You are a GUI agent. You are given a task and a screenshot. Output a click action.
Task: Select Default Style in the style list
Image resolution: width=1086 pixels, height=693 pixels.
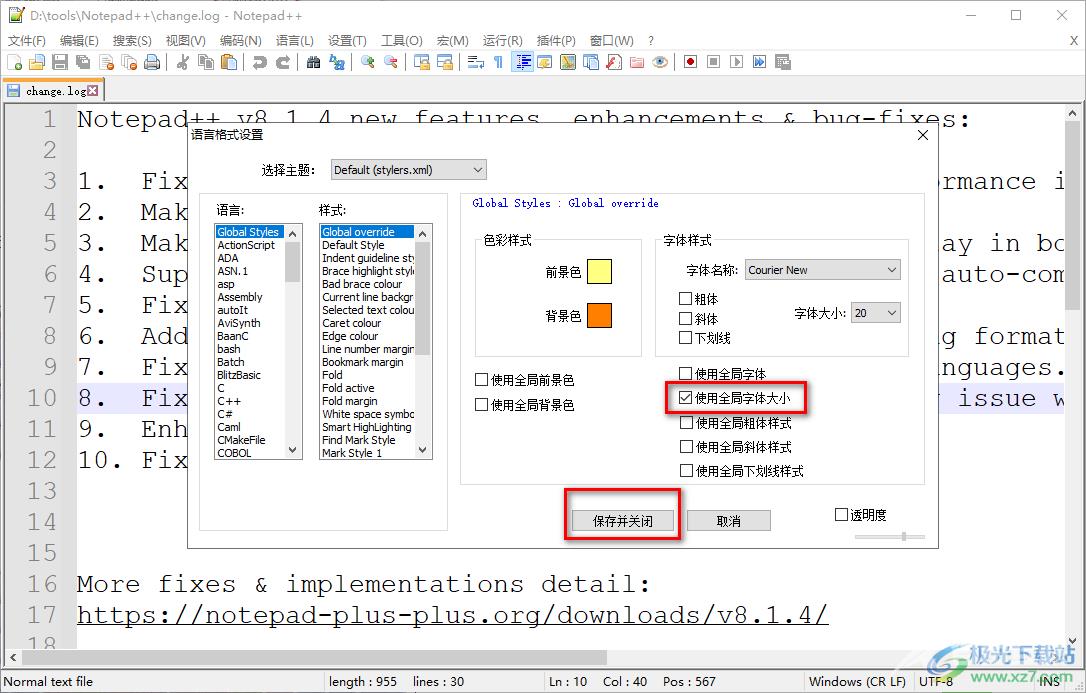(353, 245)
